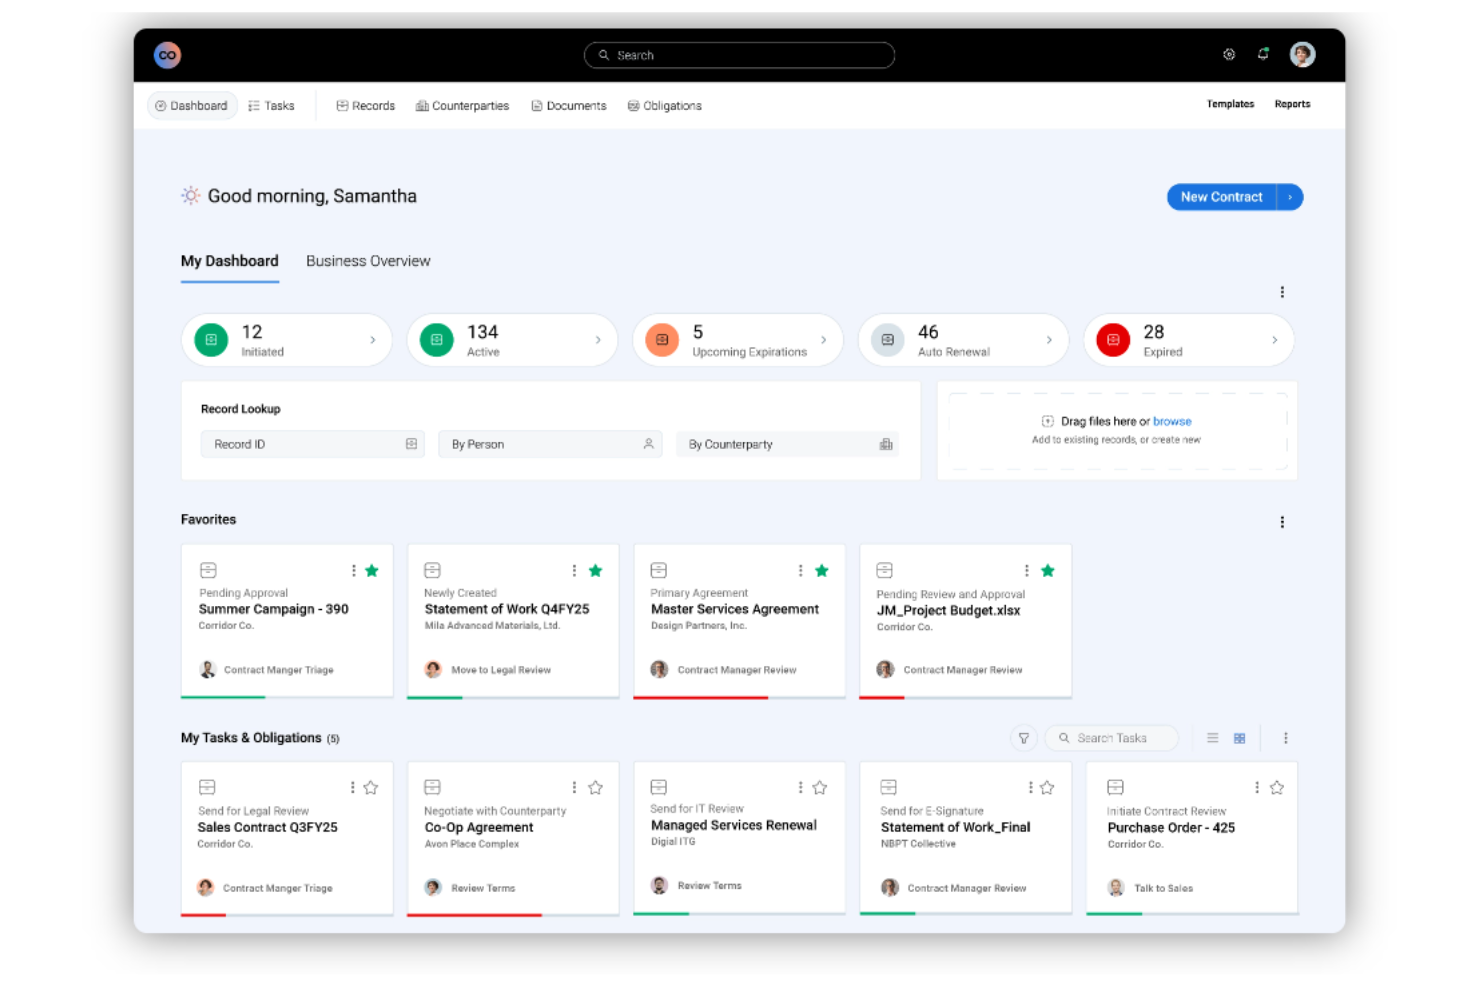The image size is (1480, 987).
Task: Switch to Business Overview tab
Action: tap(368, 261)
